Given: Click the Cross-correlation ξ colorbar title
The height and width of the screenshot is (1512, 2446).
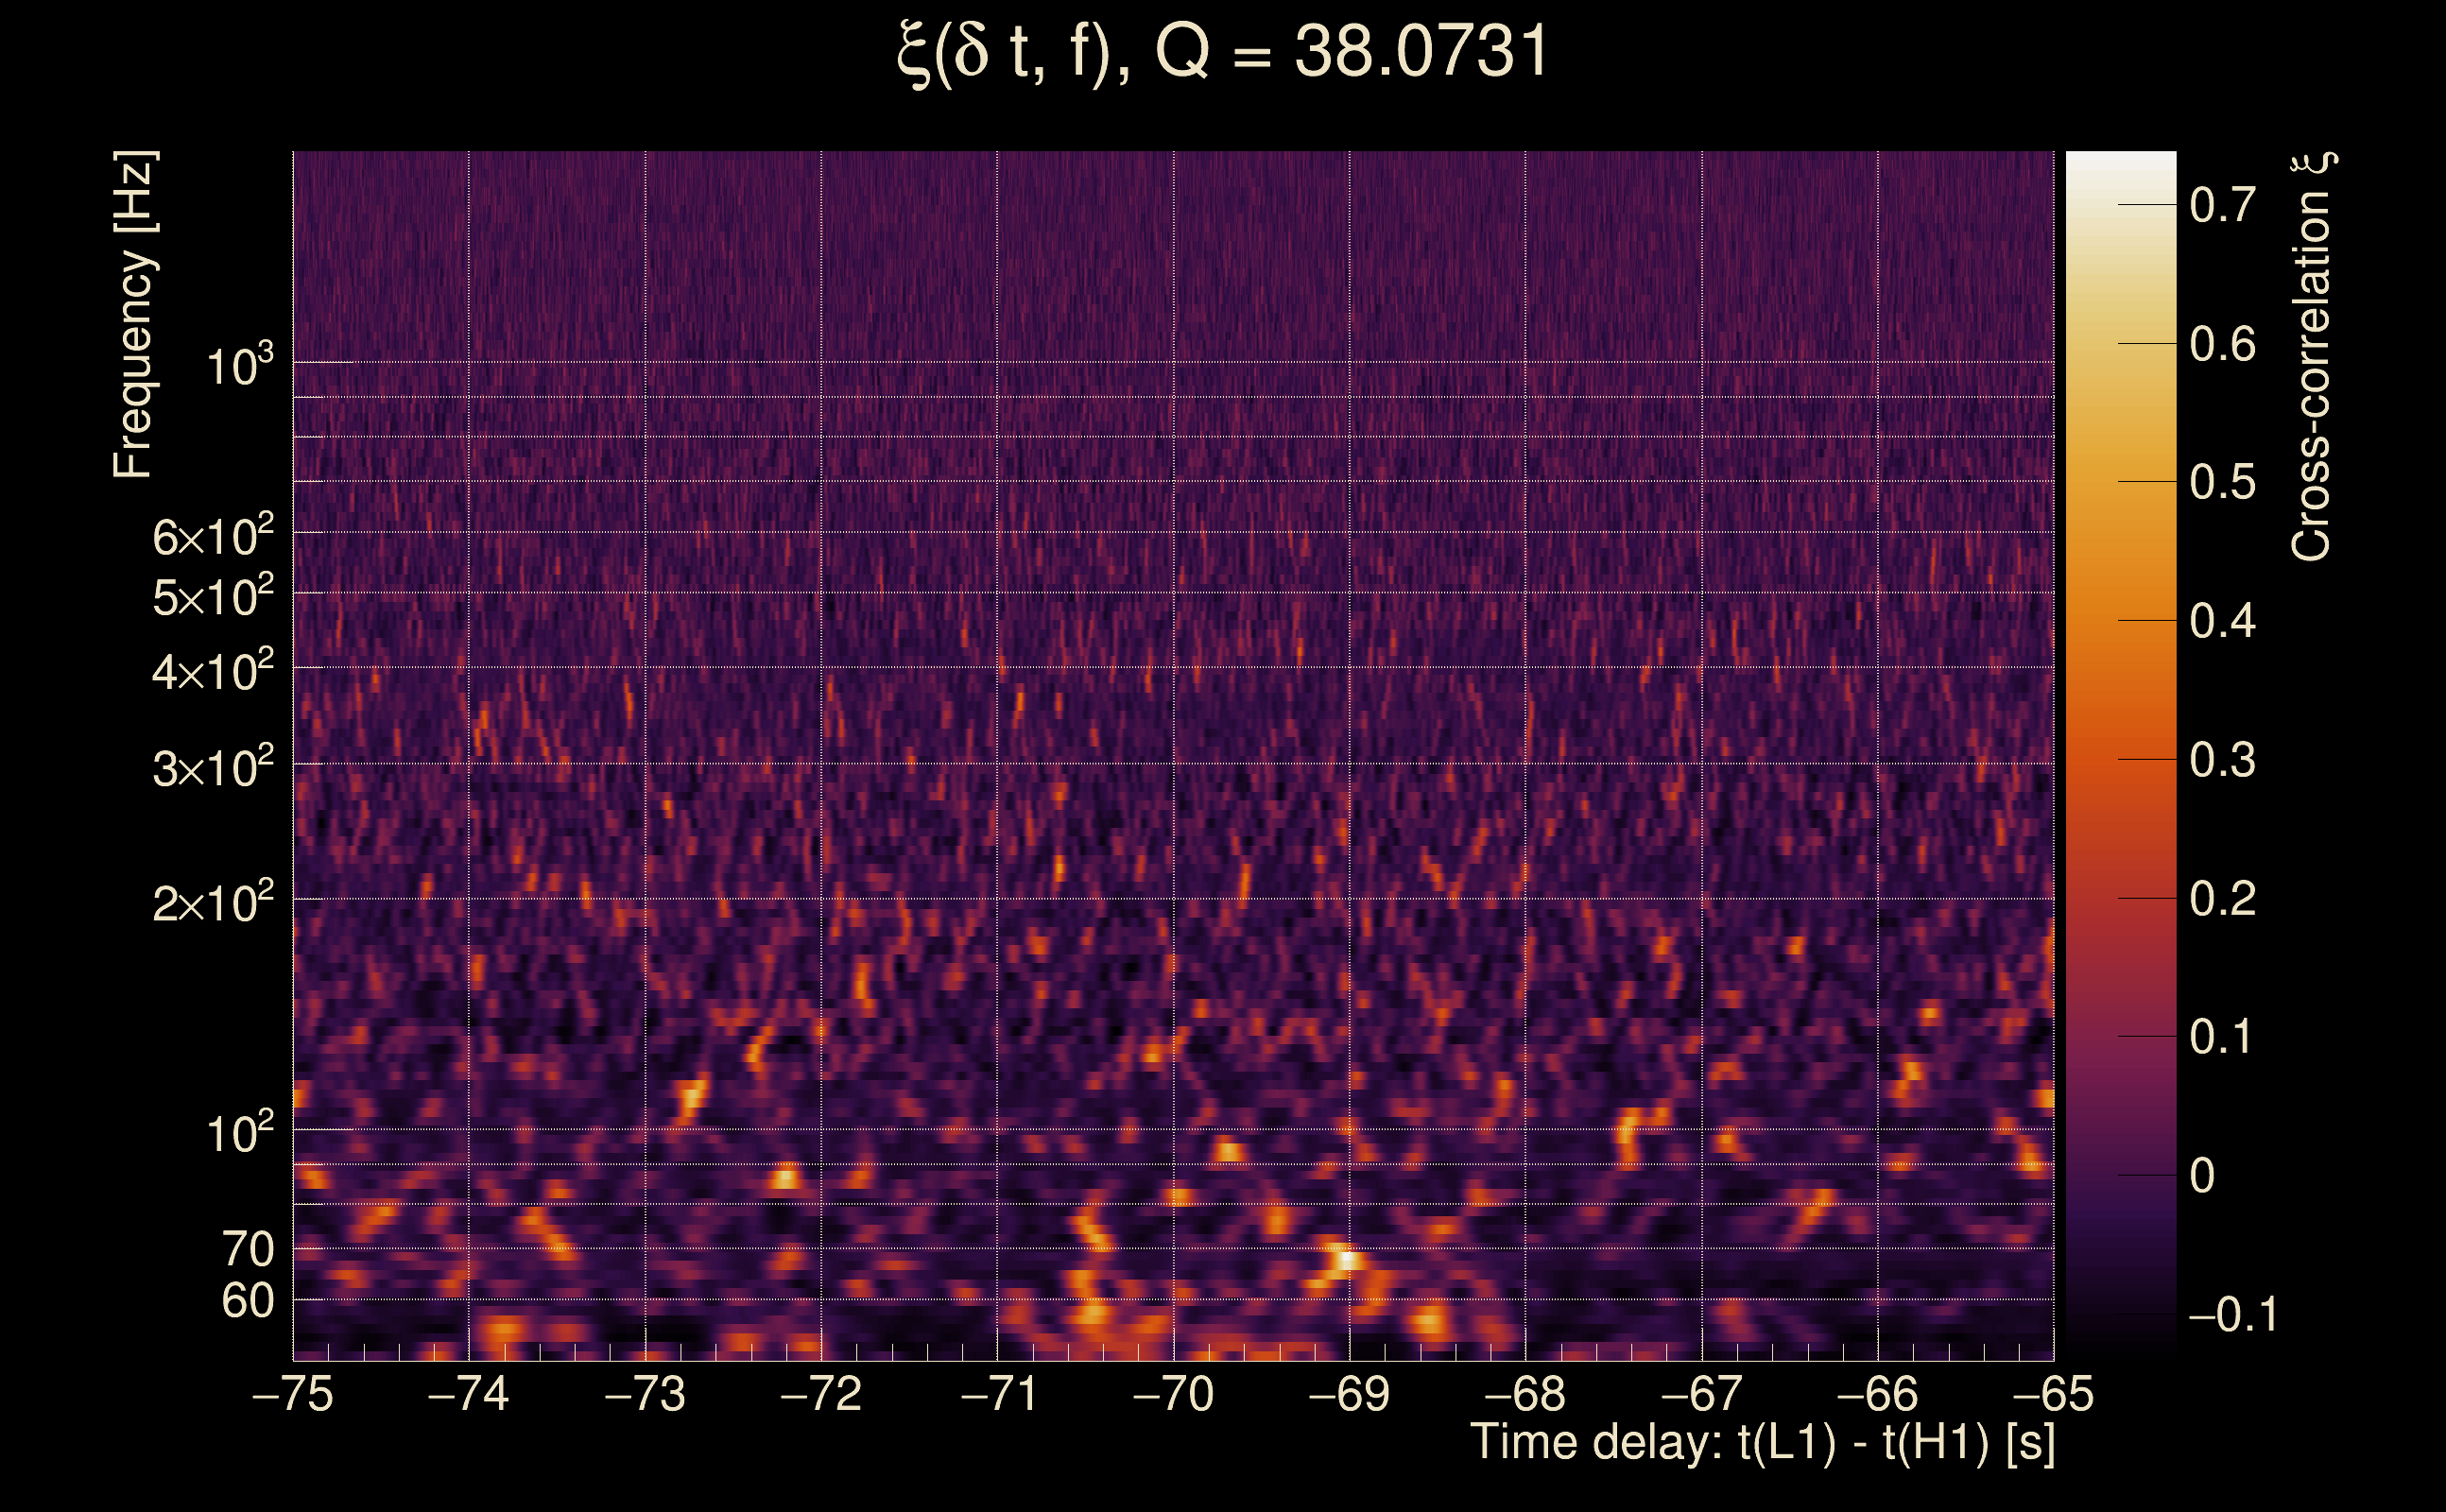Looking at the screenshot, I should click(2312, 356).
